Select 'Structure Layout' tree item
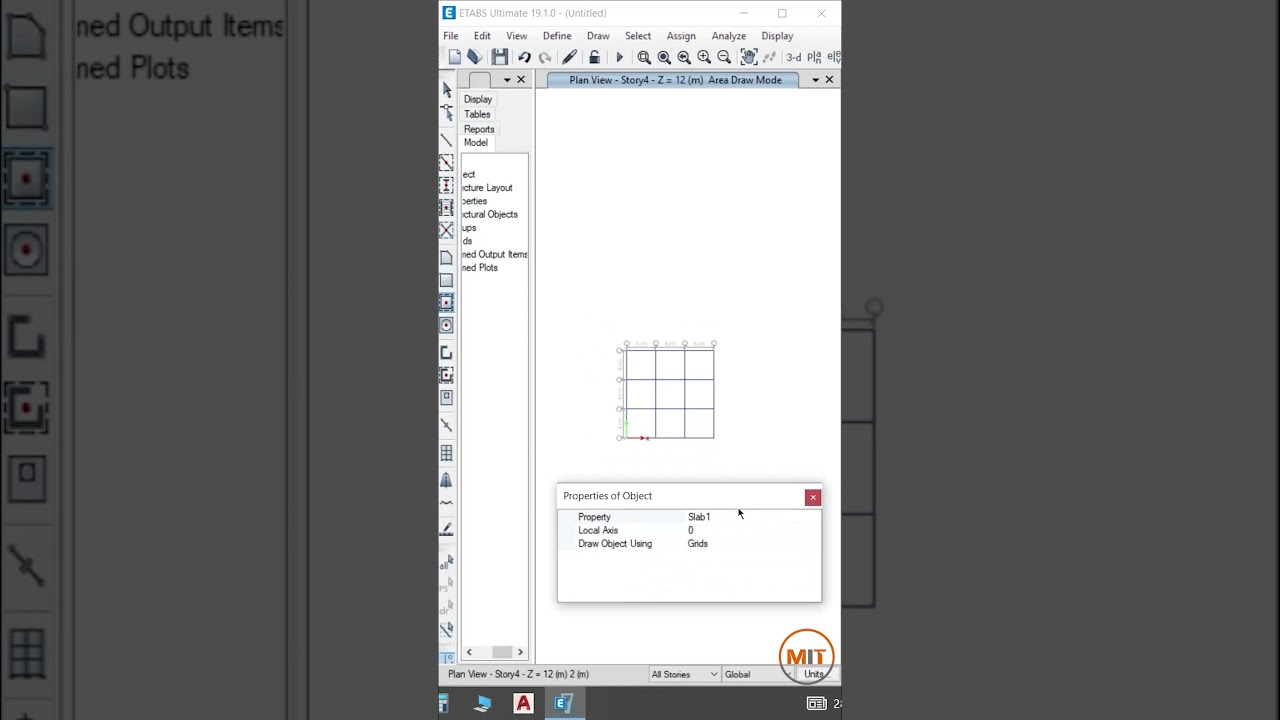Viewport: 1280px width, 720px height. [487, 188]
